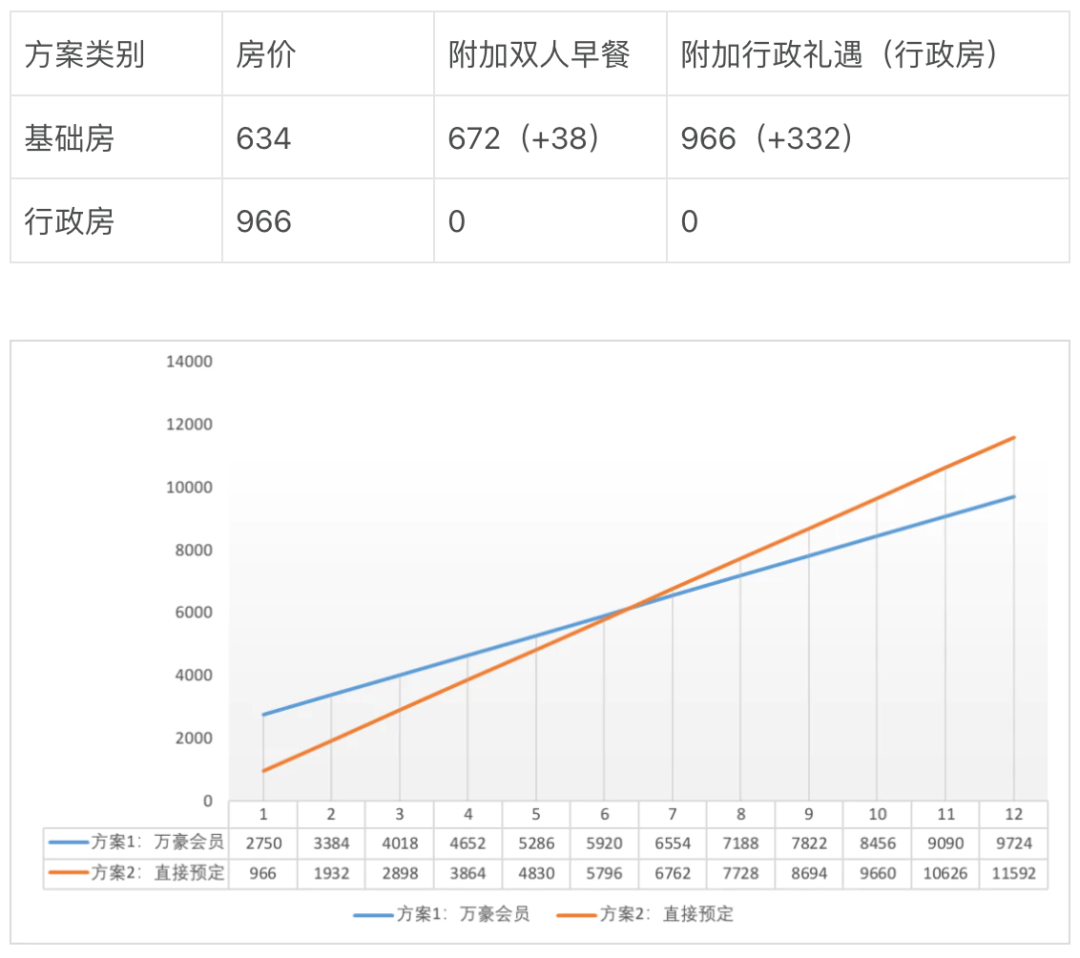This screenshot has width=1080, height=958.
Task: Click the 5286 data value
Action: pyautogui.click(x=536, y=844)
